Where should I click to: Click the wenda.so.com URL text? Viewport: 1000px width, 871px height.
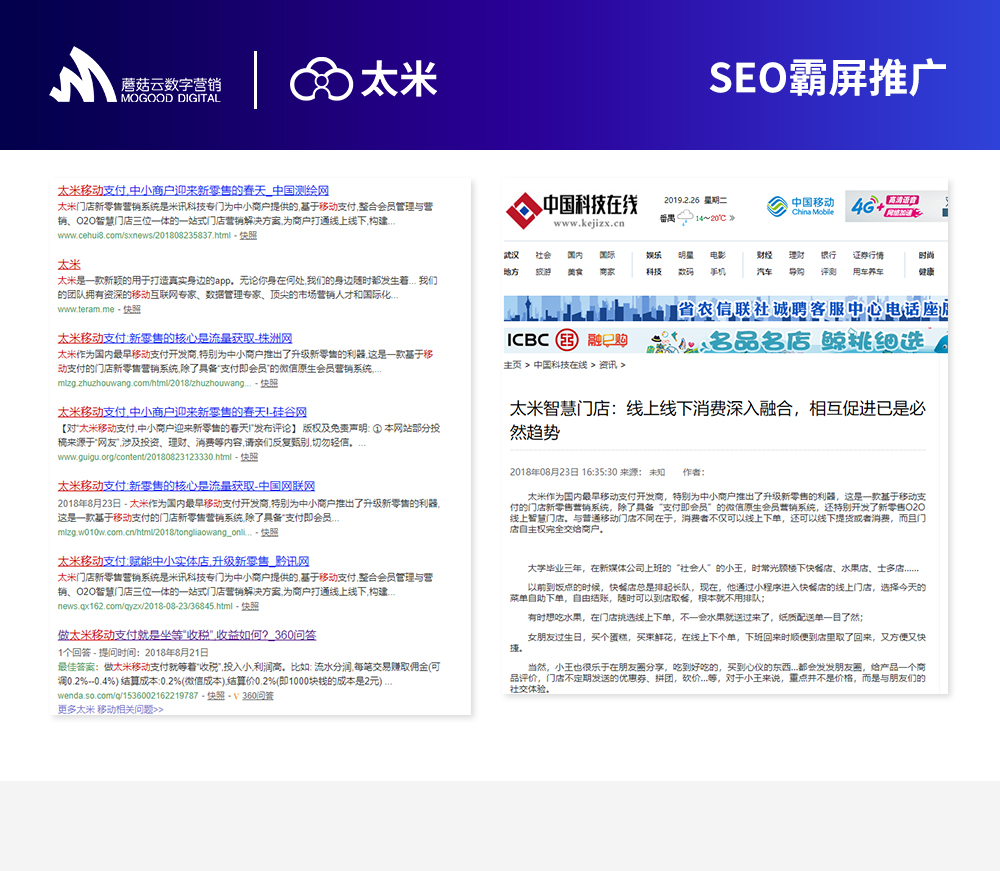(128, 696)
